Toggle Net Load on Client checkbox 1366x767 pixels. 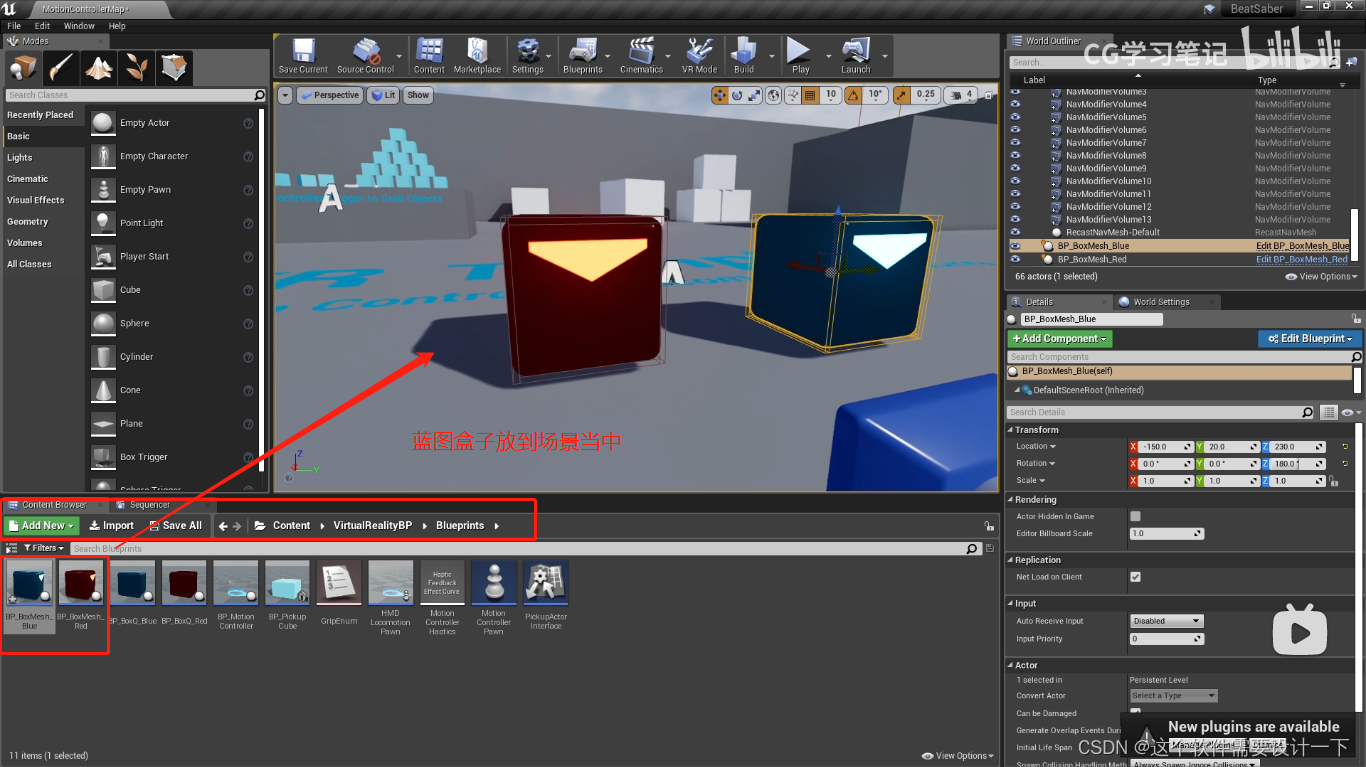[1135, 577]
